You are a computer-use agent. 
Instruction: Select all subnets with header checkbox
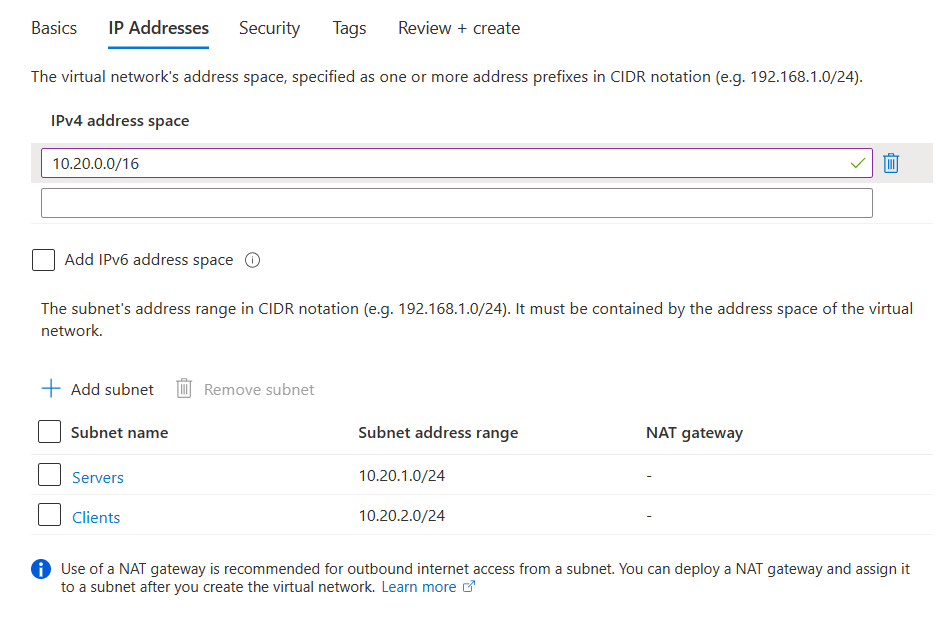click(x=50, y=432)
